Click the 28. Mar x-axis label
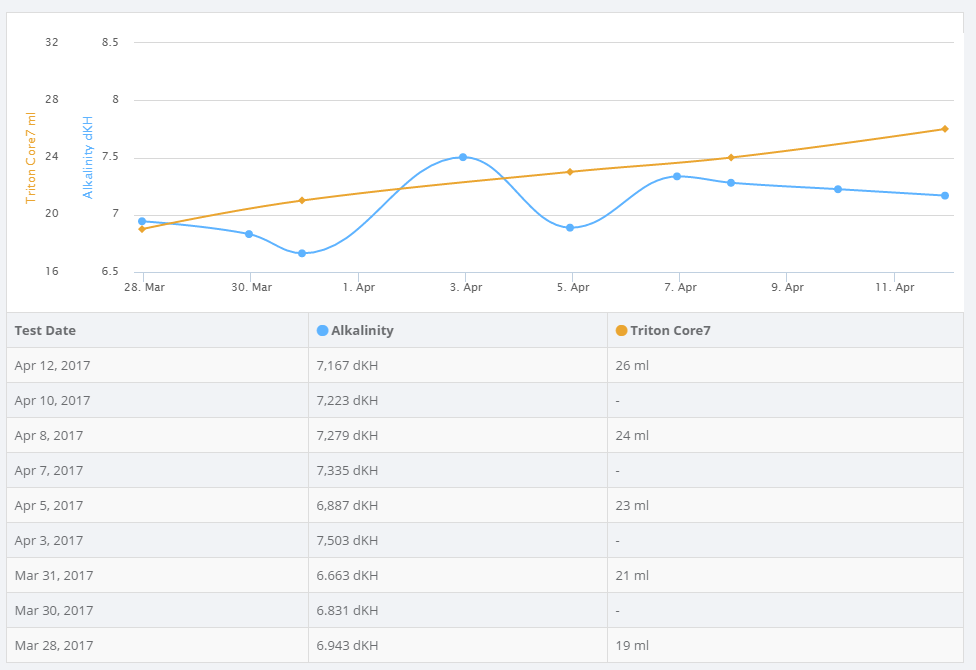976x670 pixels. coord(144,287)
